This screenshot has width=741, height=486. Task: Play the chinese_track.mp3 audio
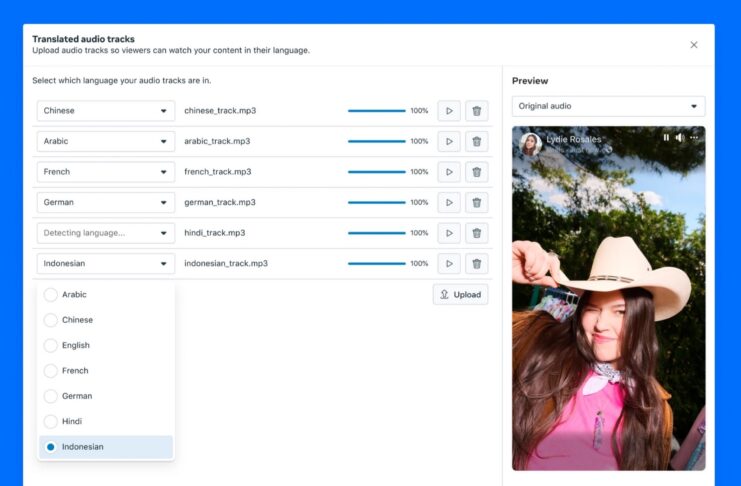click(449, 111)
